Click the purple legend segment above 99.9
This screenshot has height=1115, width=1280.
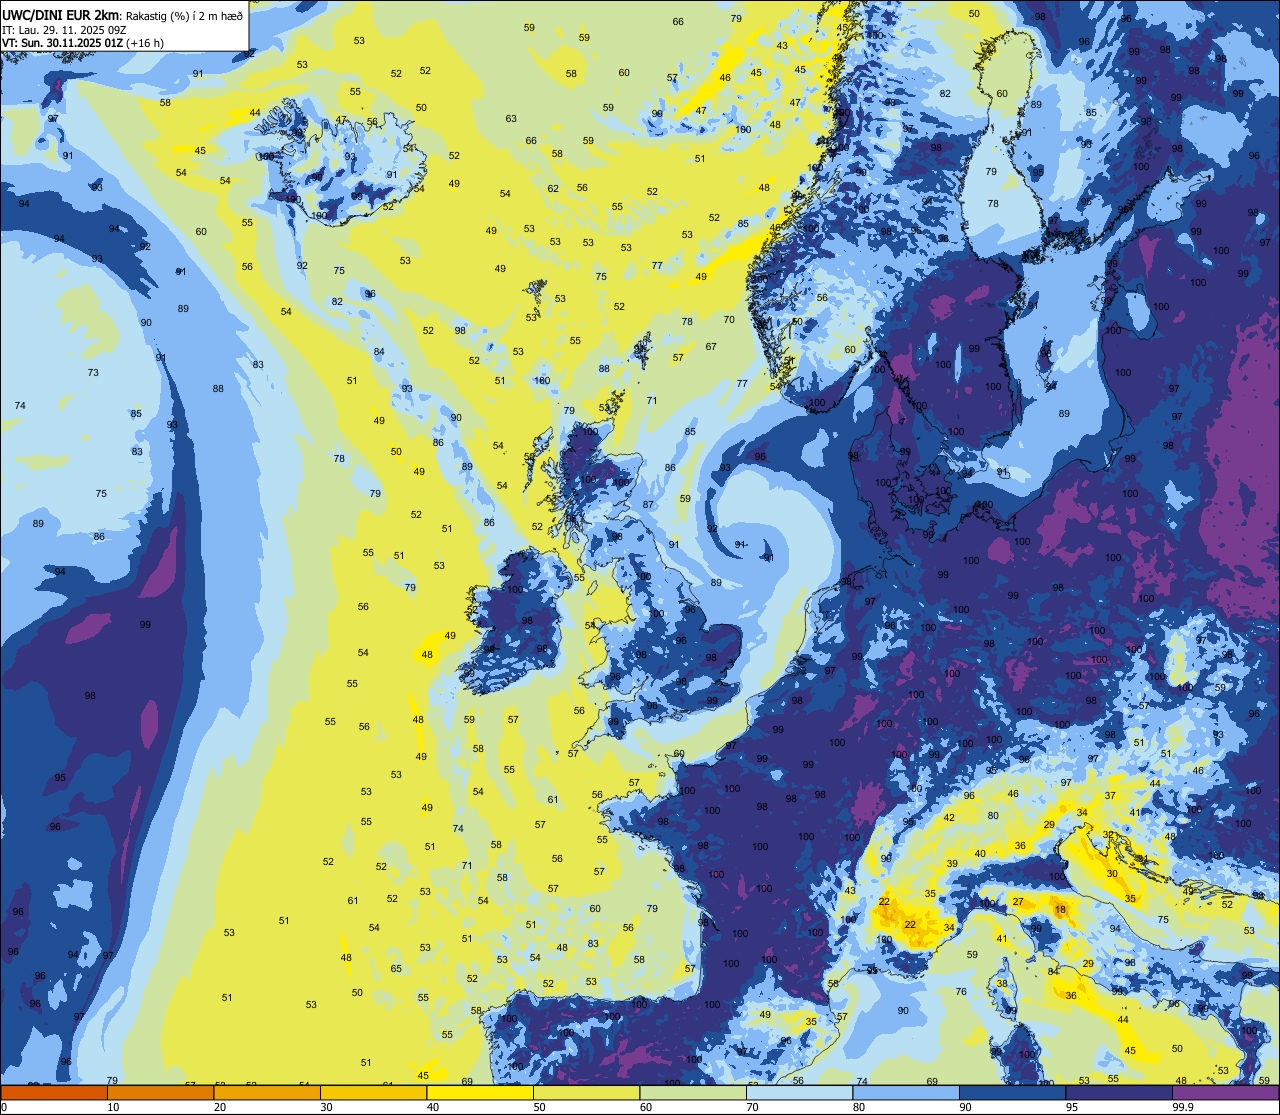click(x=1226, y=1092)
